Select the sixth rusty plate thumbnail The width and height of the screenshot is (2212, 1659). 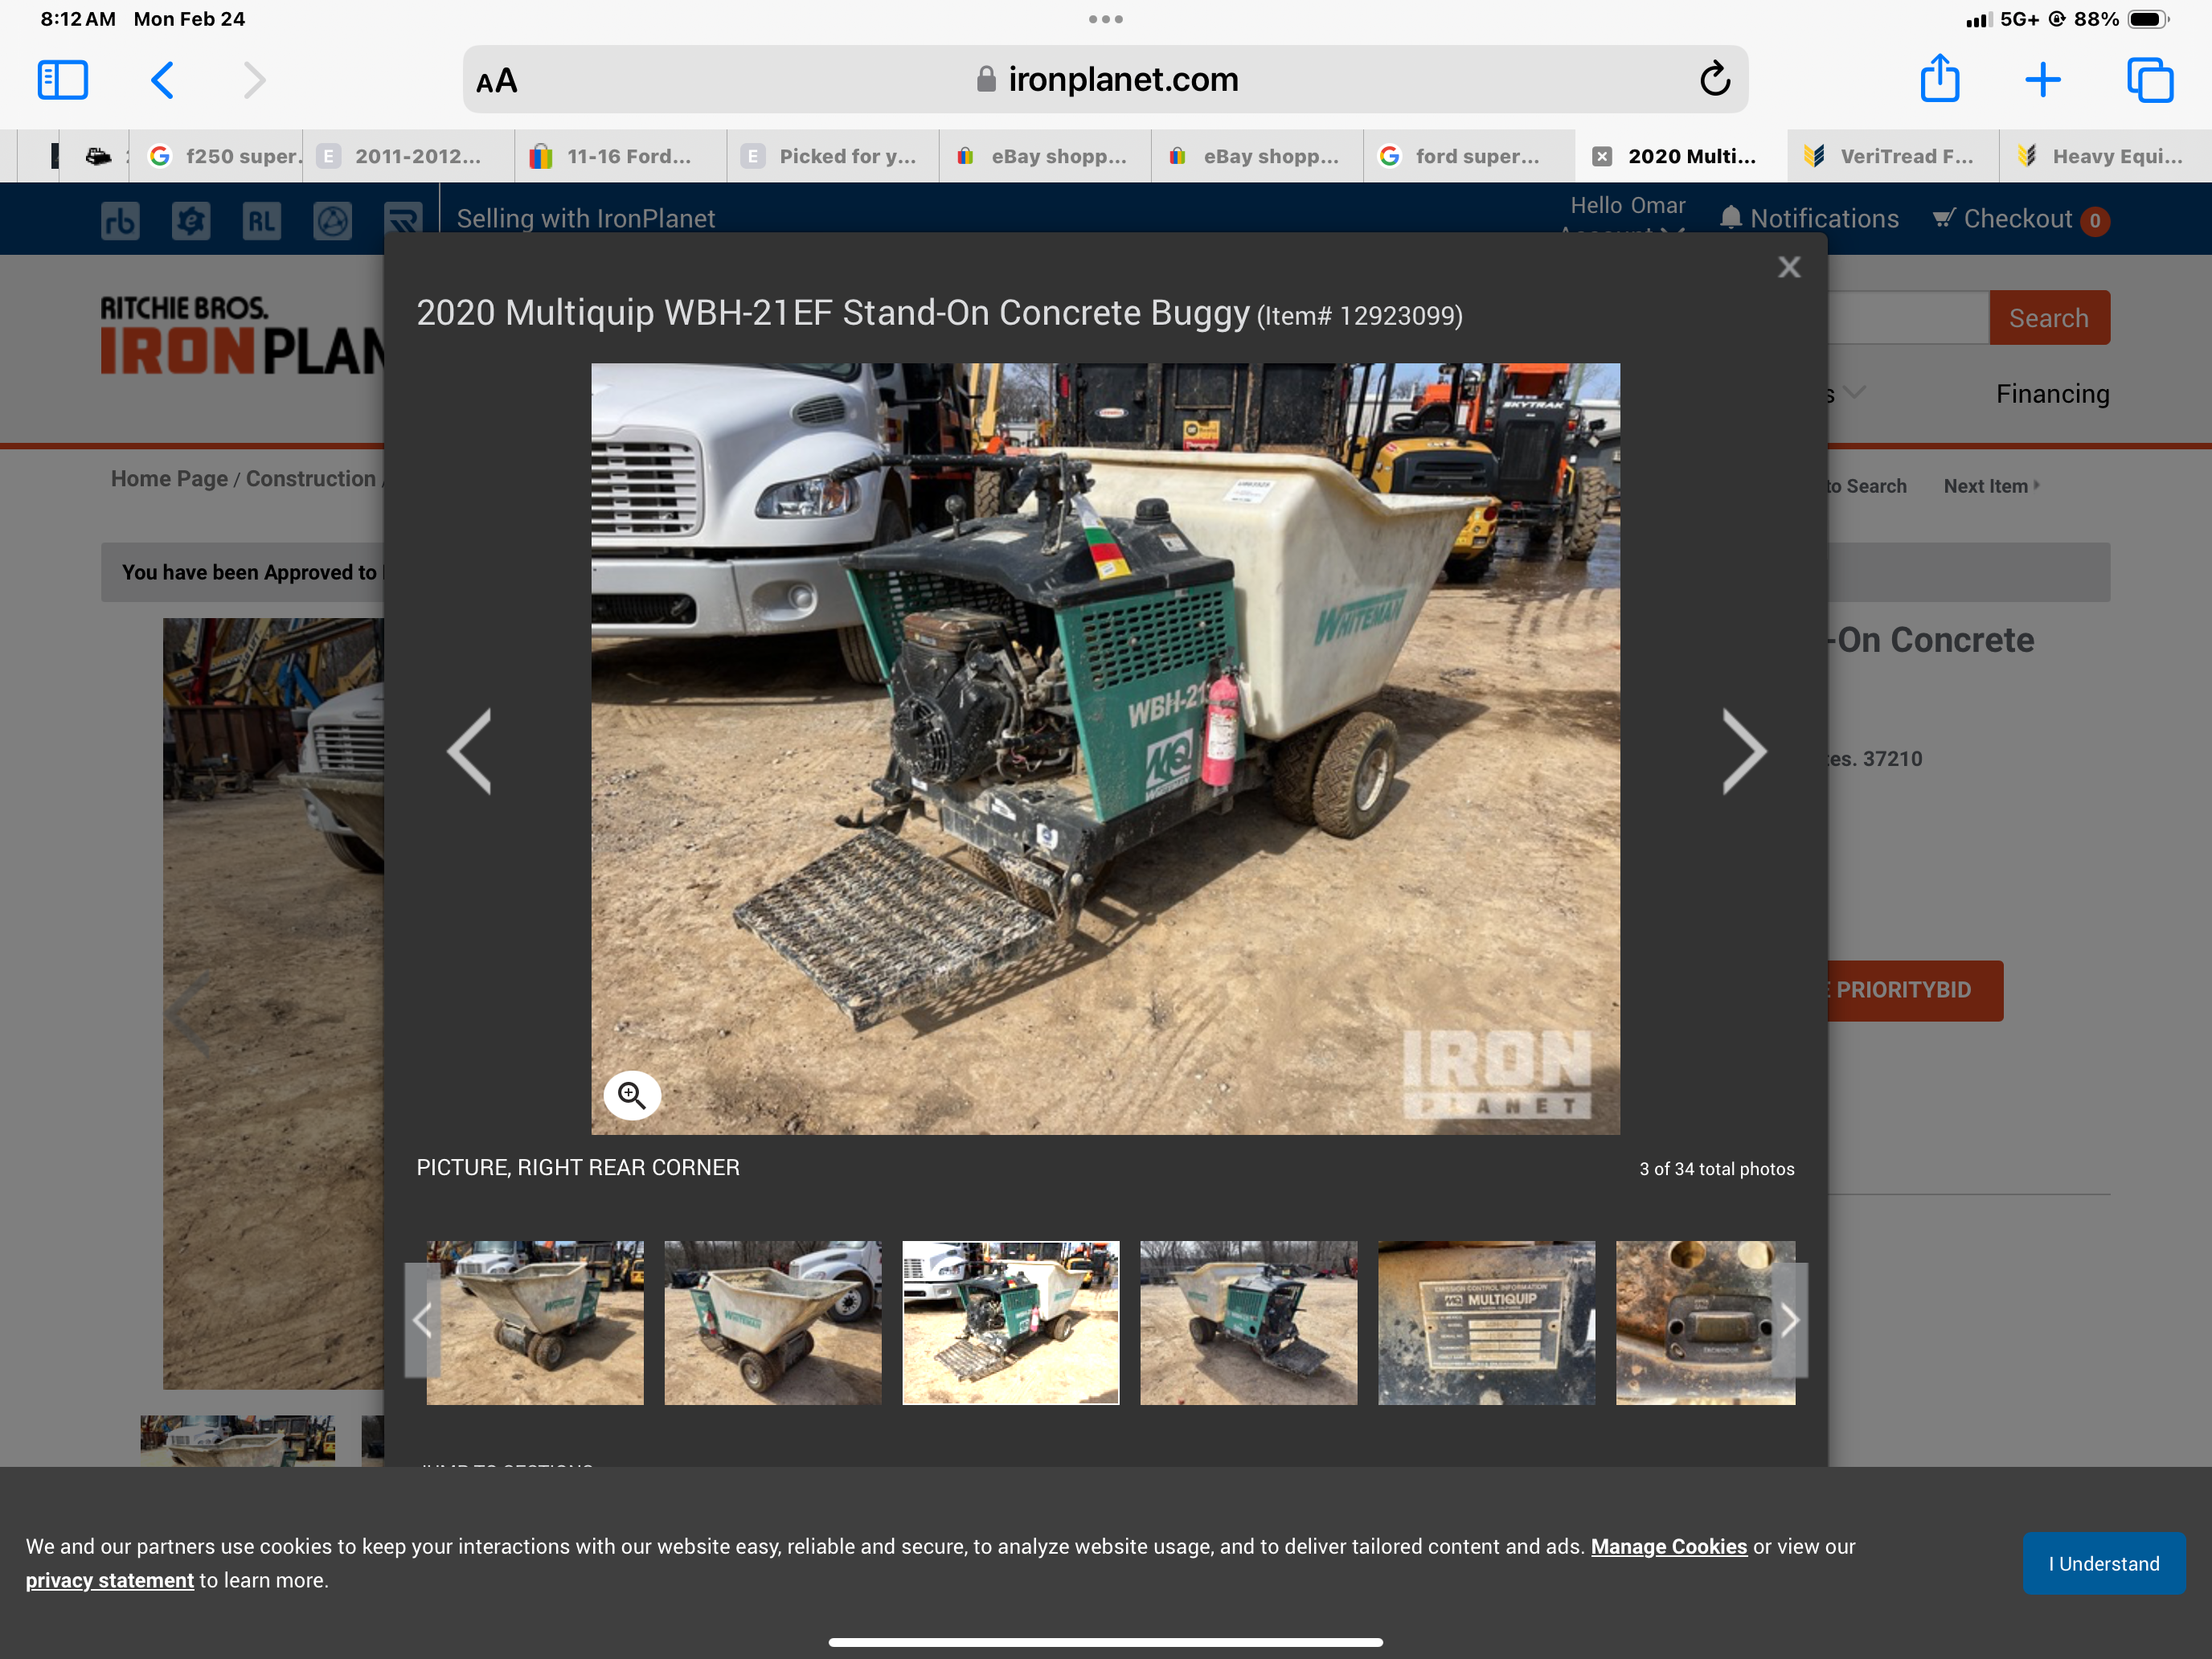coord(1705,1322)
